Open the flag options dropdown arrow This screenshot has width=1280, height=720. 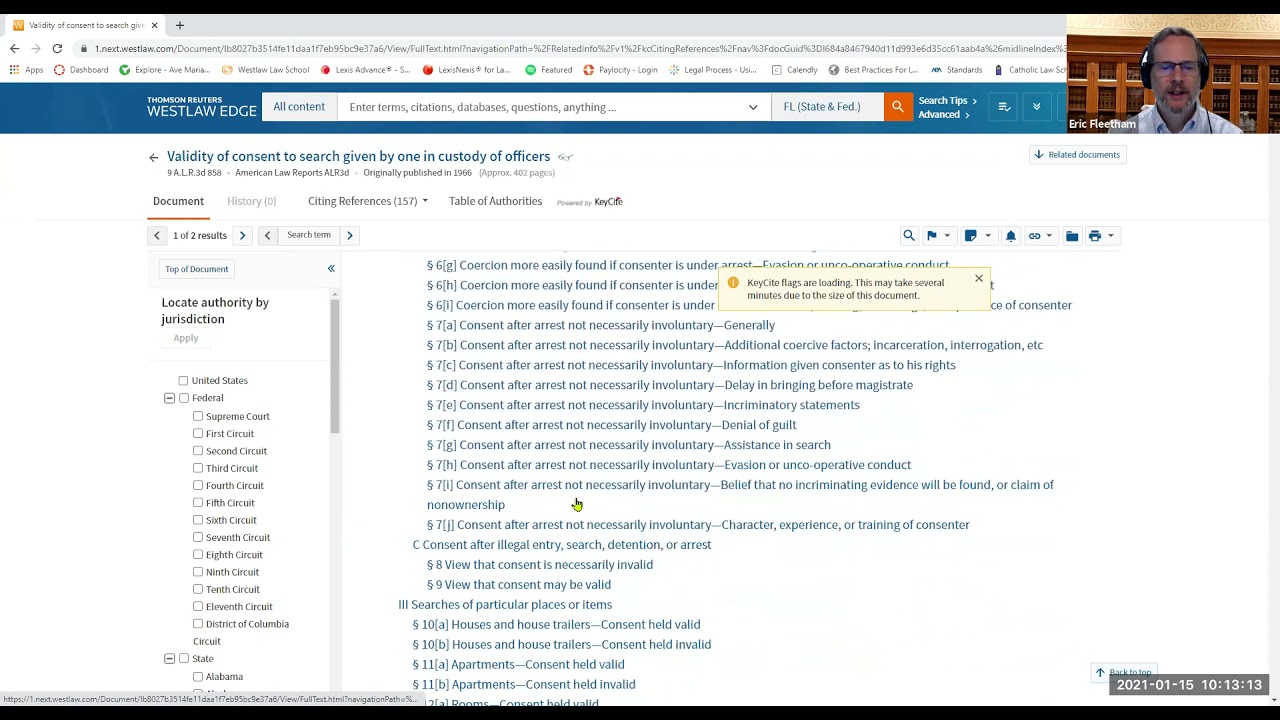947,236
